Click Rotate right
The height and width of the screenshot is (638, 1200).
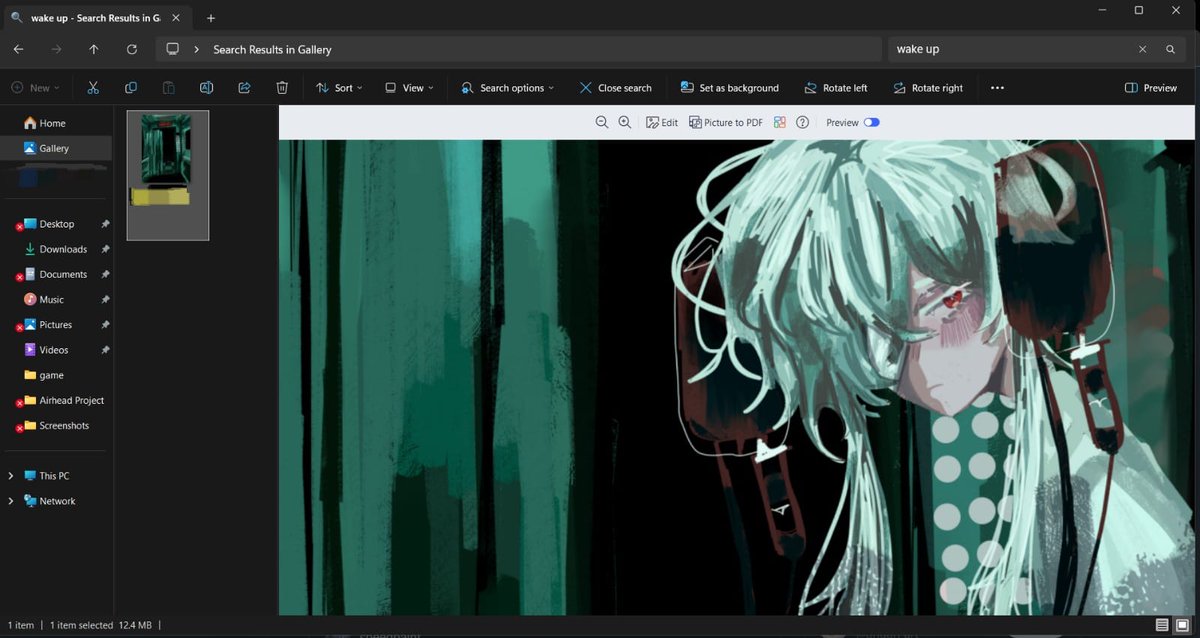(928, 88)
